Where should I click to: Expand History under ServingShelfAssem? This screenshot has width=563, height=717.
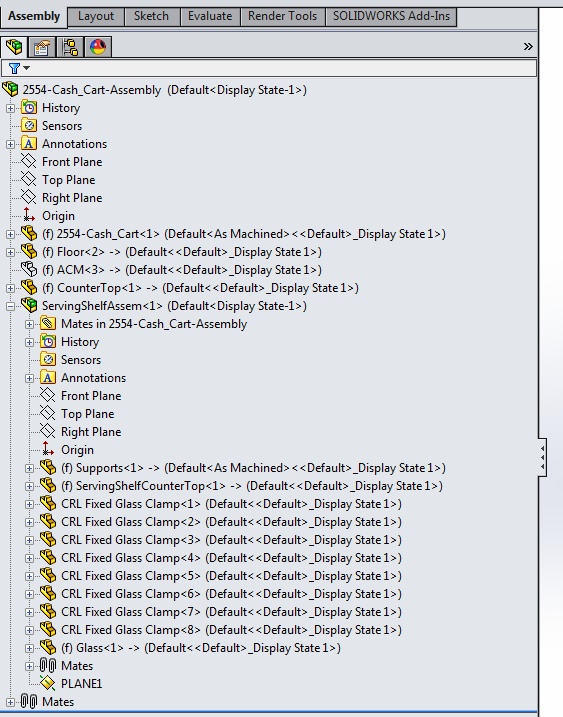point(29,342)
